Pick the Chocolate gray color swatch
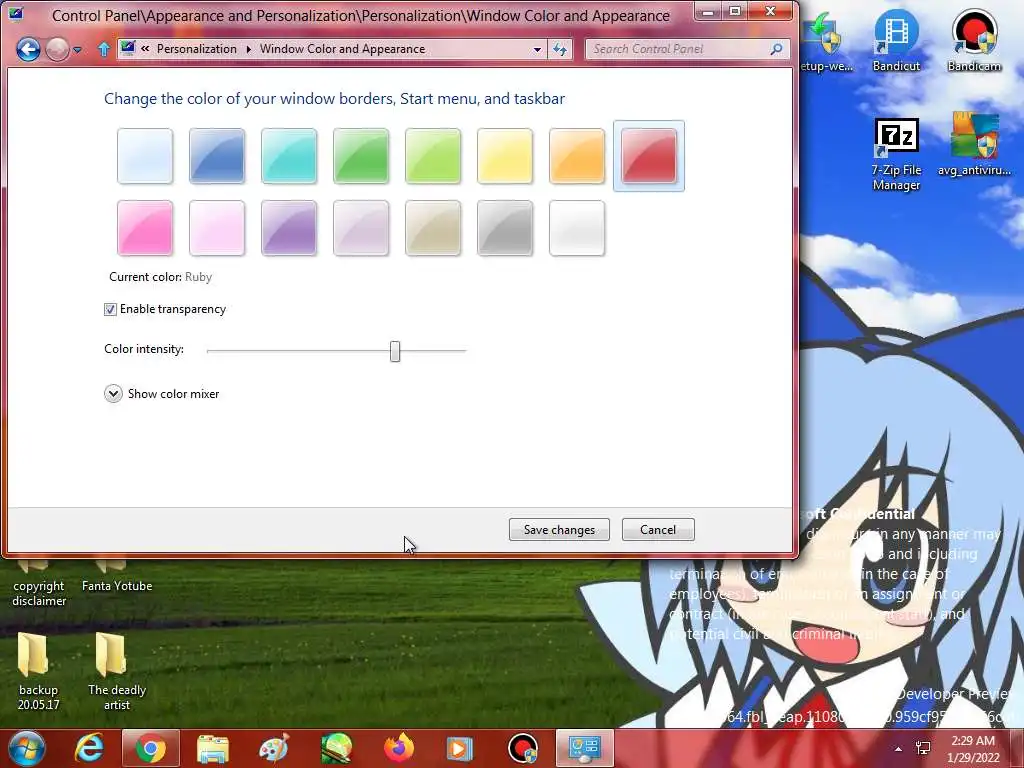1024x768 pixels. point(505,228)
